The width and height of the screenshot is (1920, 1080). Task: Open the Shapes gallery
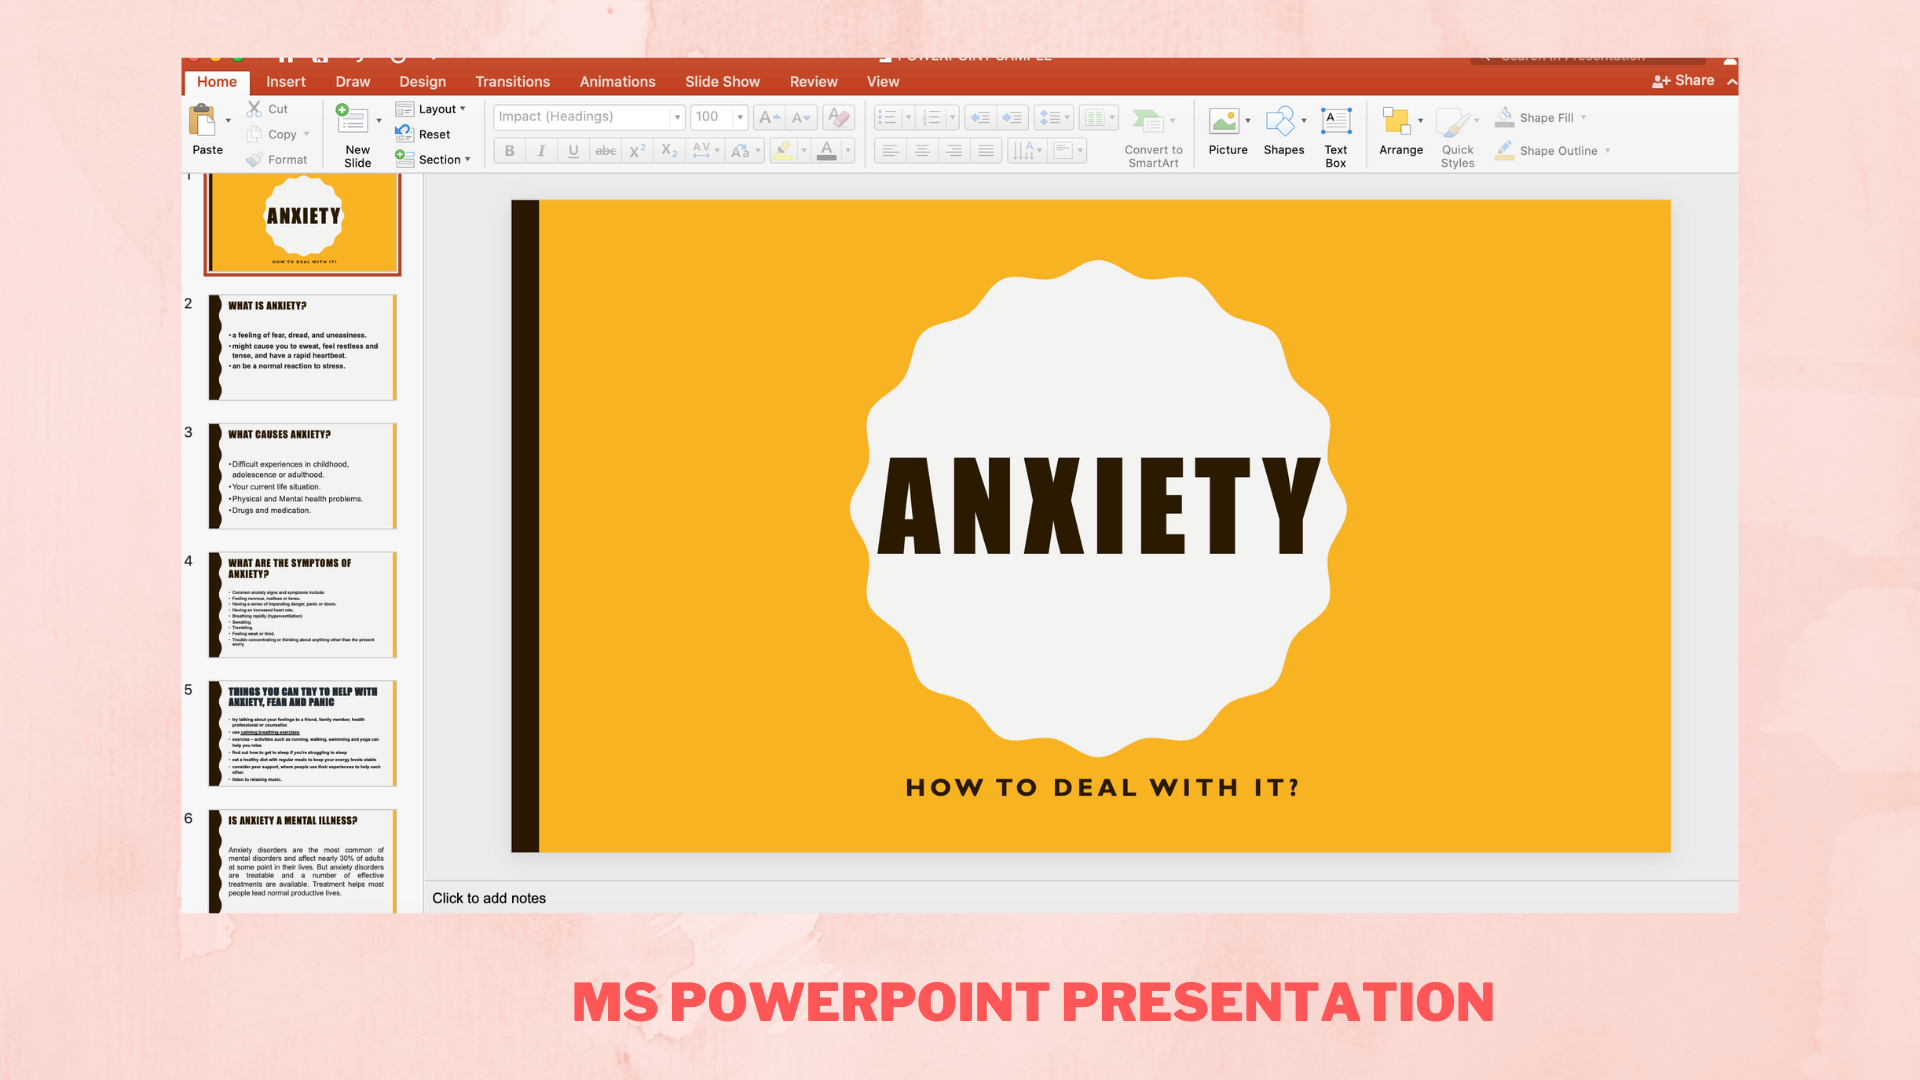[x=1280, y=121]
